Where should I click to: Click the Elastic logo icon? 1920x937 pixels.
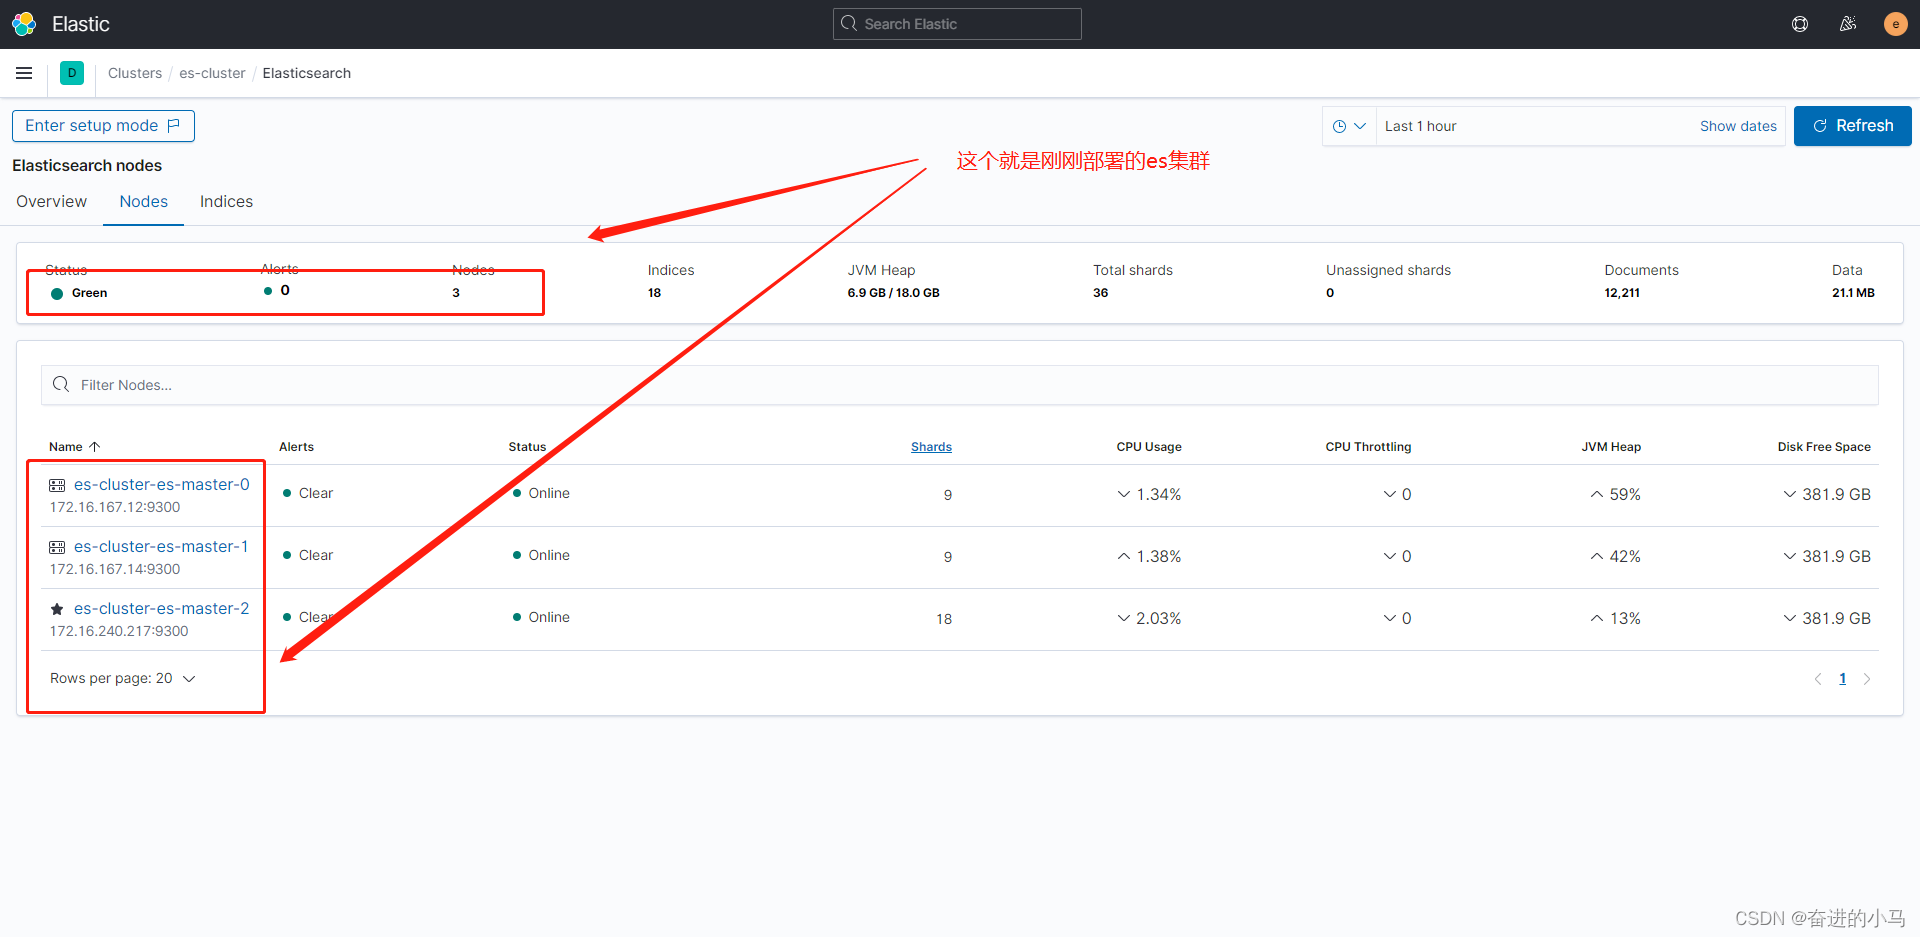tap(24, 24)
